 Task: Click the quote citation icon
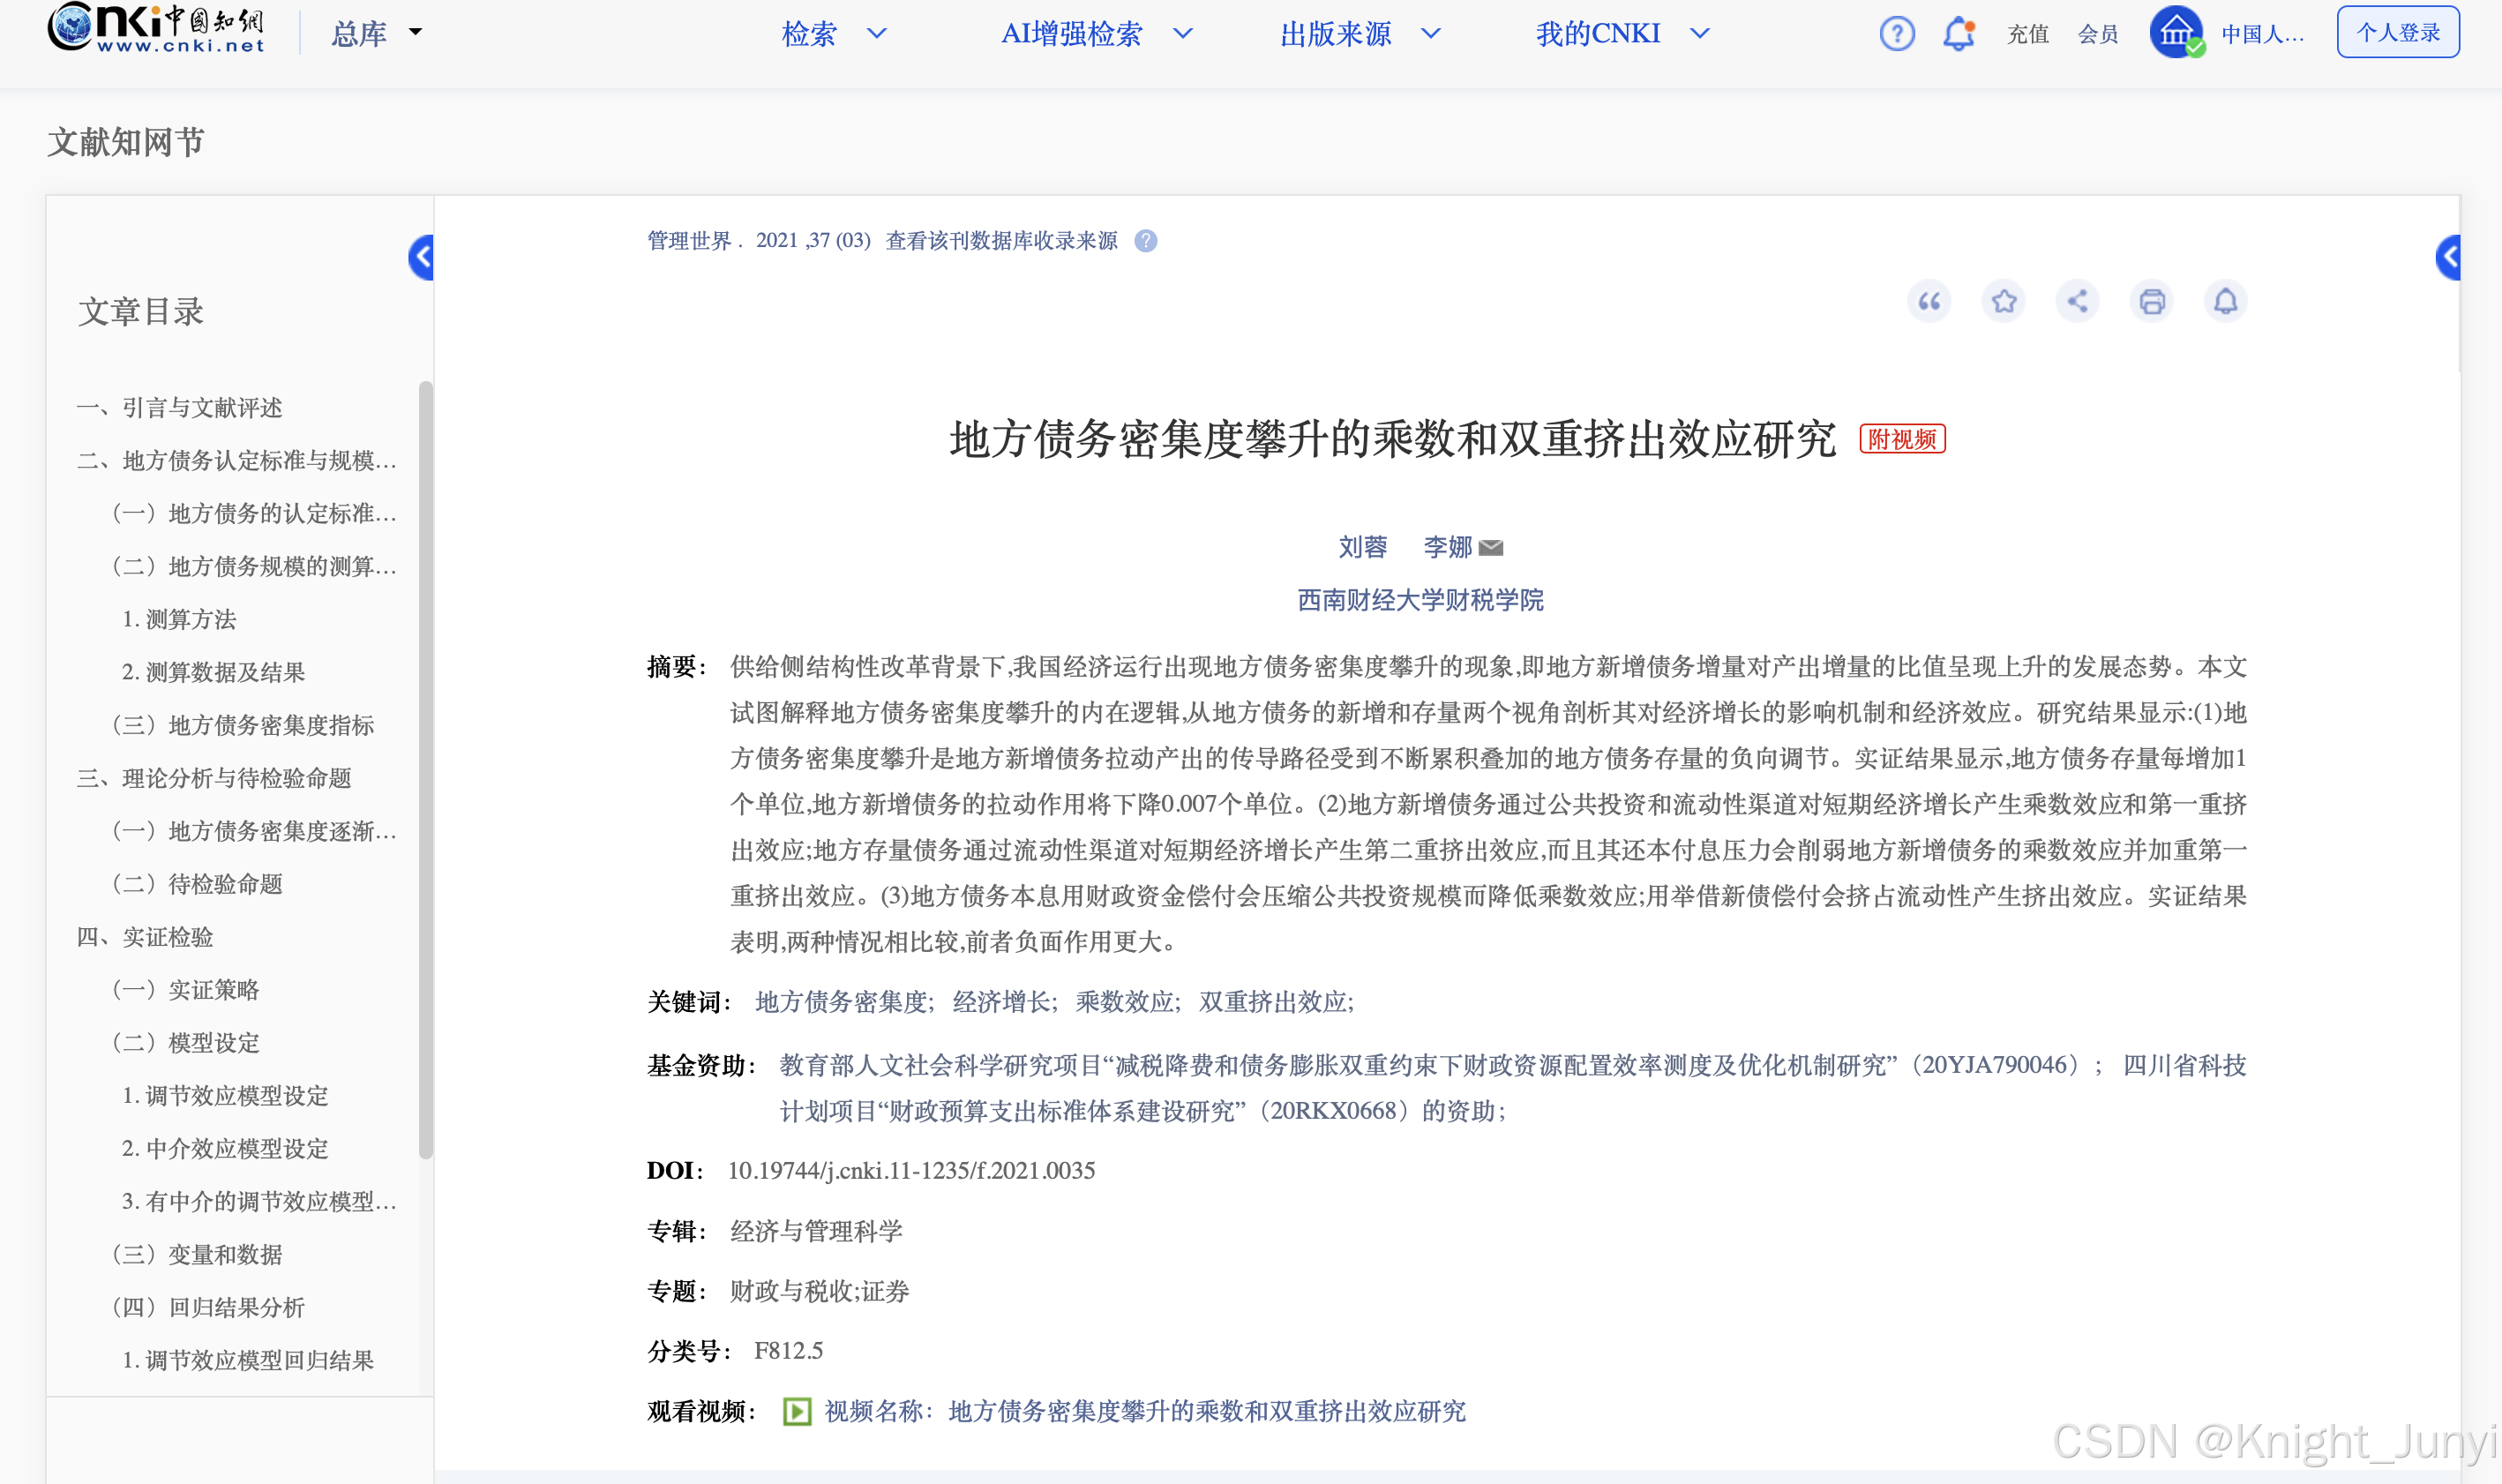(x=1929, y=301)
